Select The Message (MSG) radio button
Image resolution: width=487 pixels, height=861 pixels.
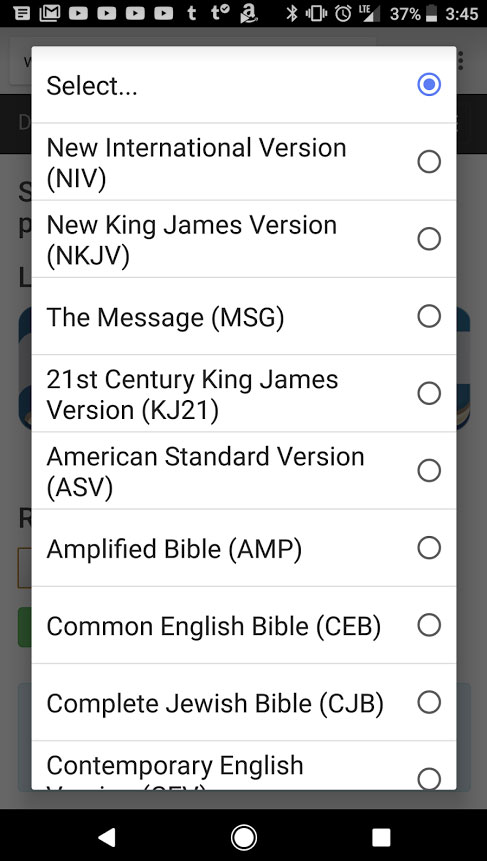(x=429, y=316)
